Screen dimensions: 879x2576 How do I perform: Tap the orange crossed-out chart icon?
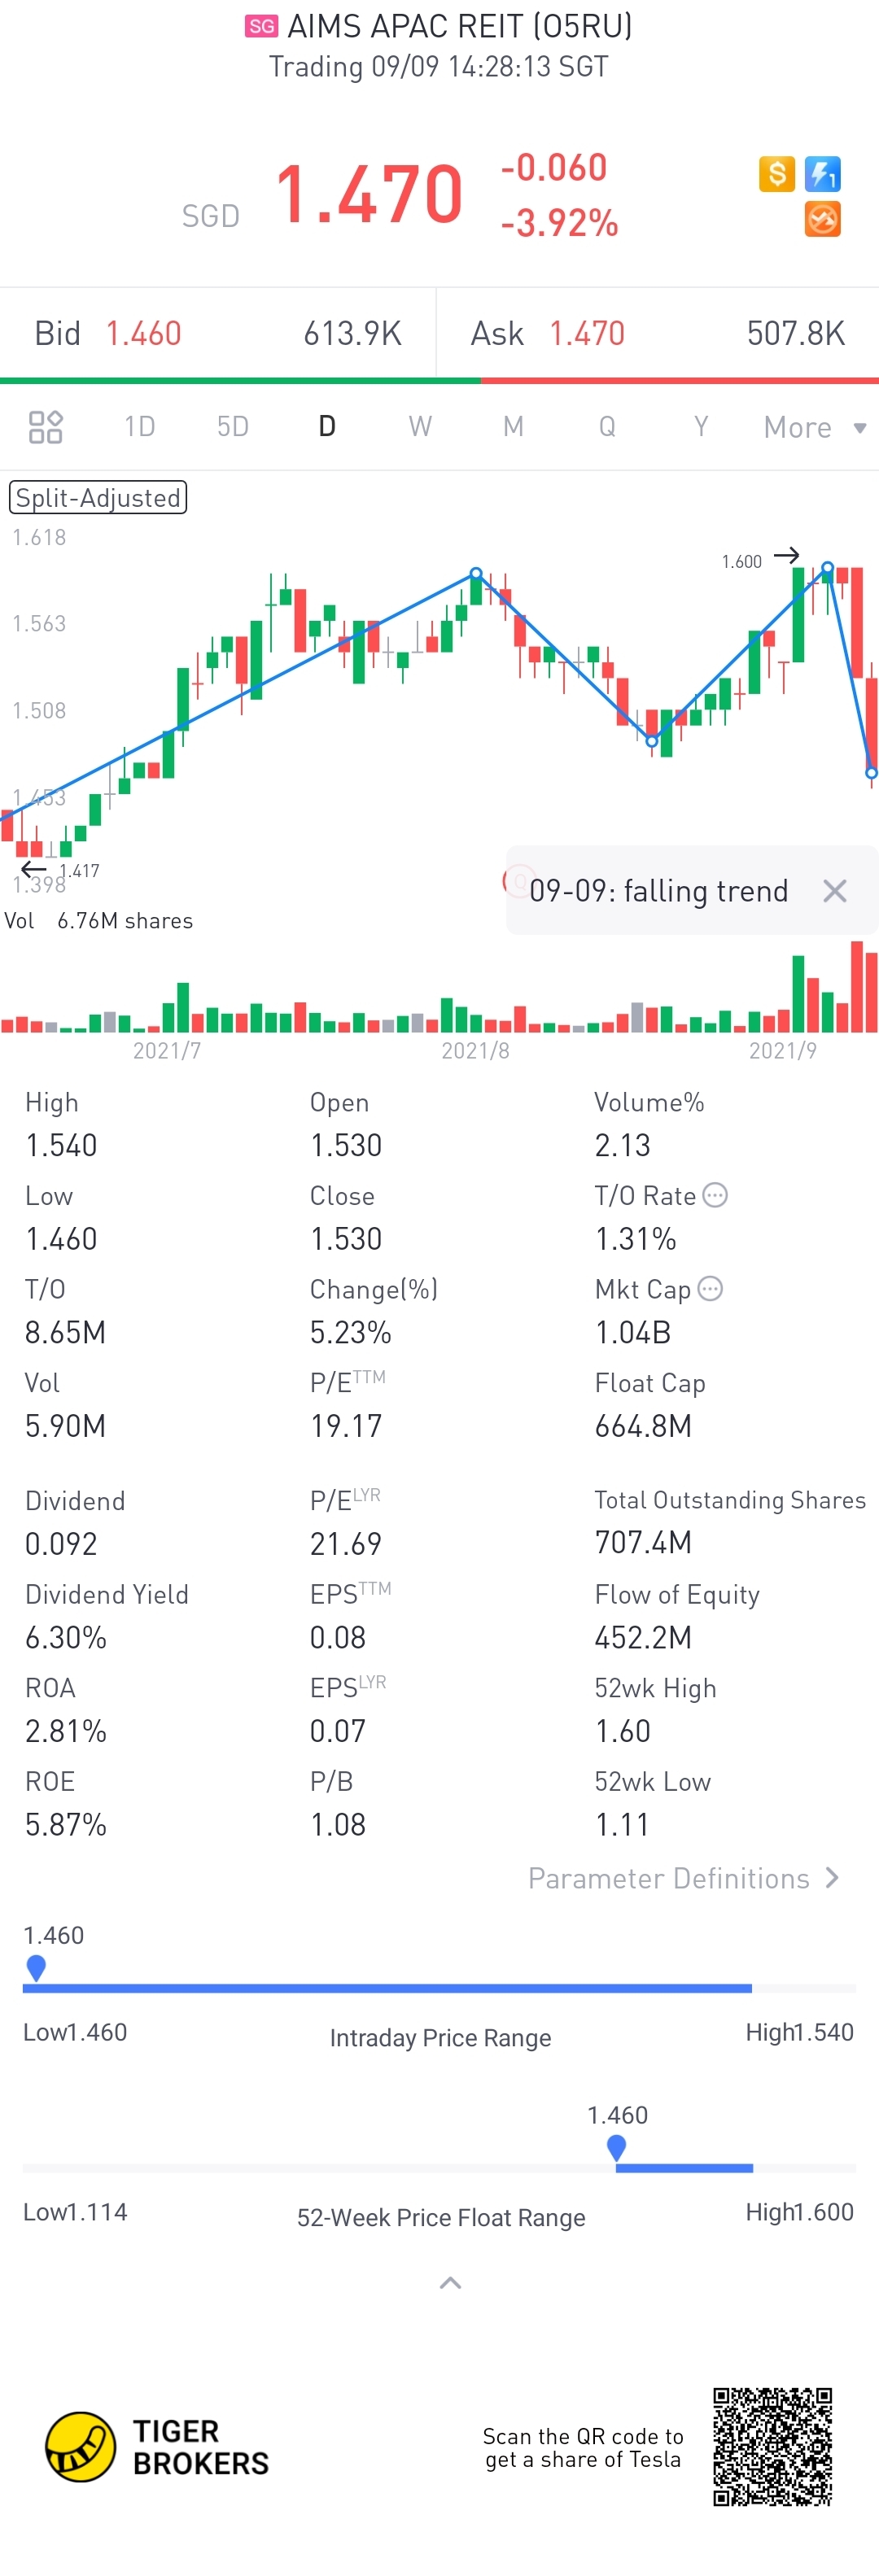point(823,219)
